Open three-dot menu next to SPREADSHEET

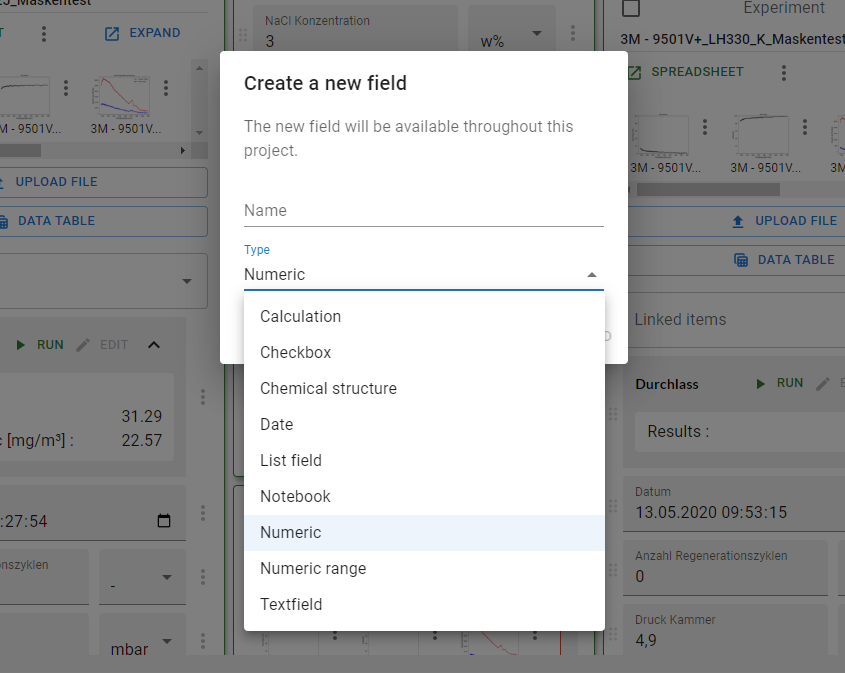point(784,73)
